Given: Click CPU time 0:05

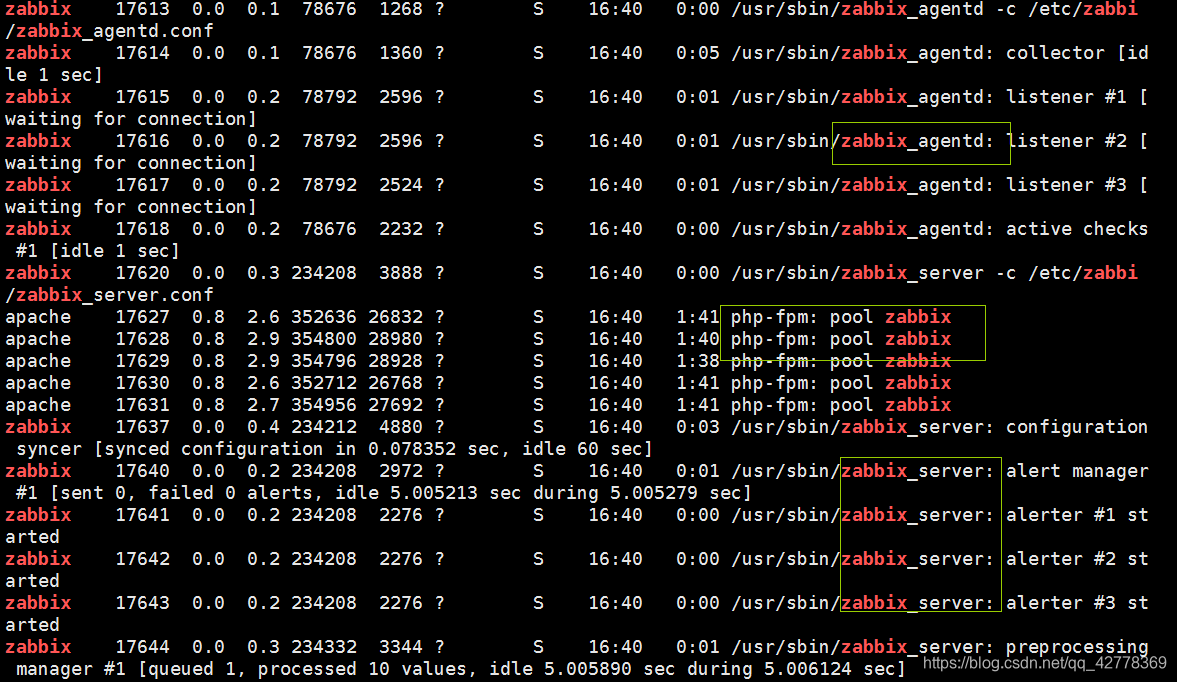Looking at the screenshot, I should [698, 53].
